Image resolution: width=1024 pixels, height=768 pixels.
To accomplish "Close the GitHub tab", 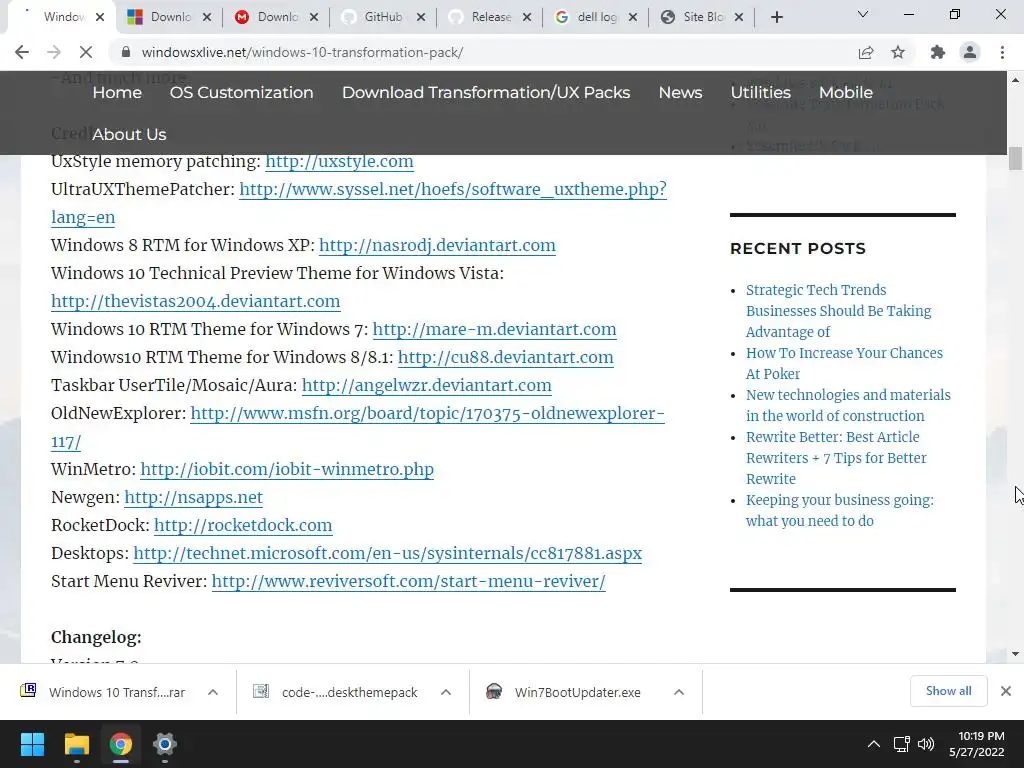I will coord(421,17).
